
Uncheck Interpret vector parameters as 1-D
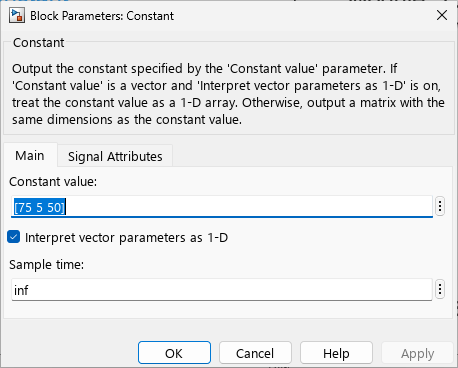(14, 237)
